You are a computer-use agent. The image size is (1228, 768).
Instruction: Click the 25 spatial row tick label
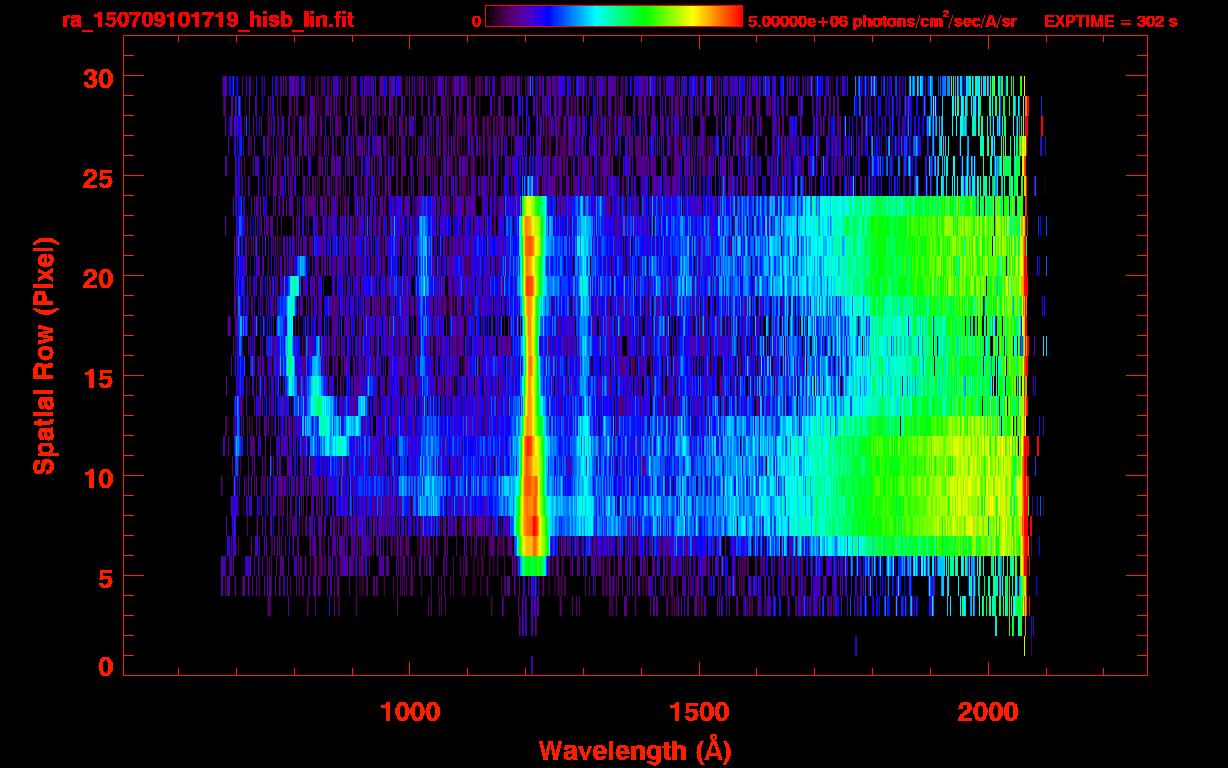point(98,176)
